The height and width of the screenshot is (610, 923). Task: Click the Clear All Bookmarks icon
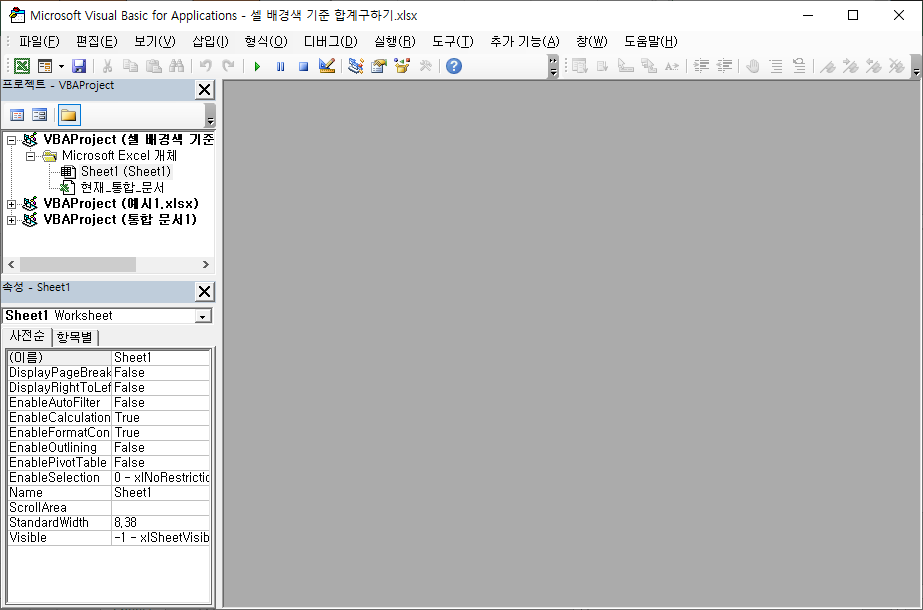pyautogui.click(x=897, y=66)
